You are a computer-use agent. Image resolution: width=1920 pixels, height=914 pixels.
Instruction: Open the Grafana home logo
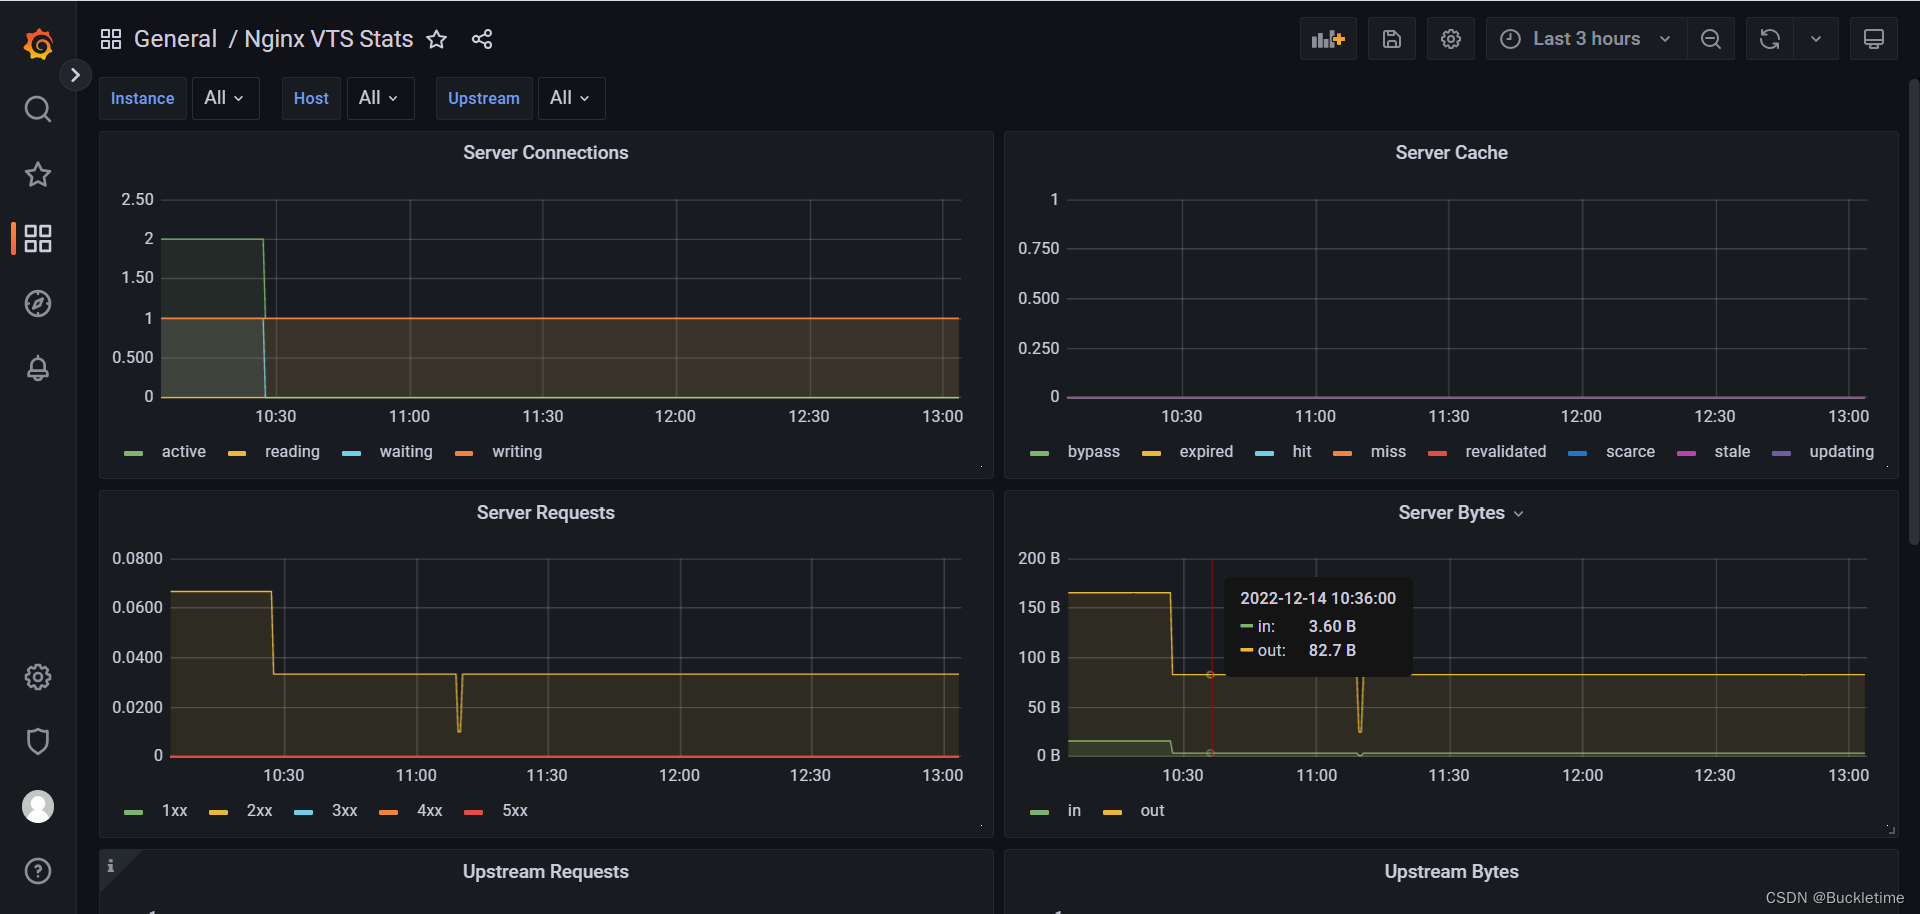tap(38, 44)
